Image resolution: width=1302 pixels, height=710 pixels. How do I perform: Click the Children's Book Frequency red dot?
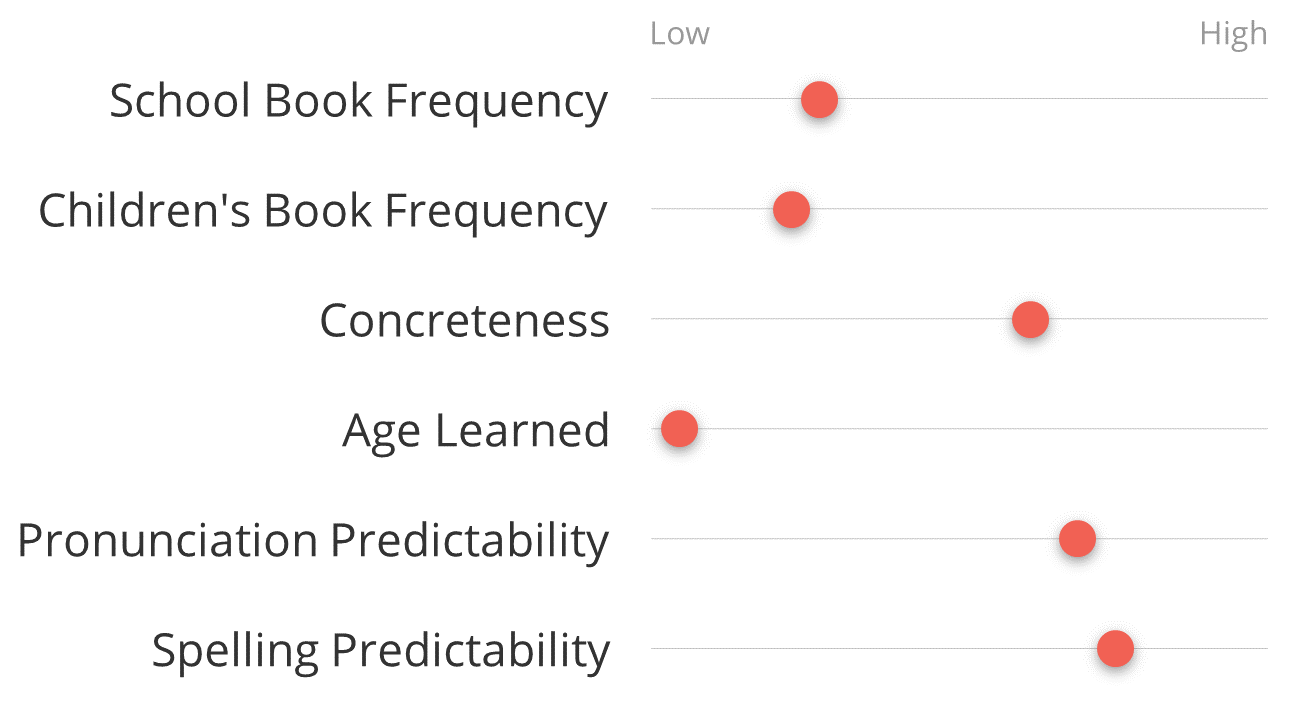click(791, 210)
